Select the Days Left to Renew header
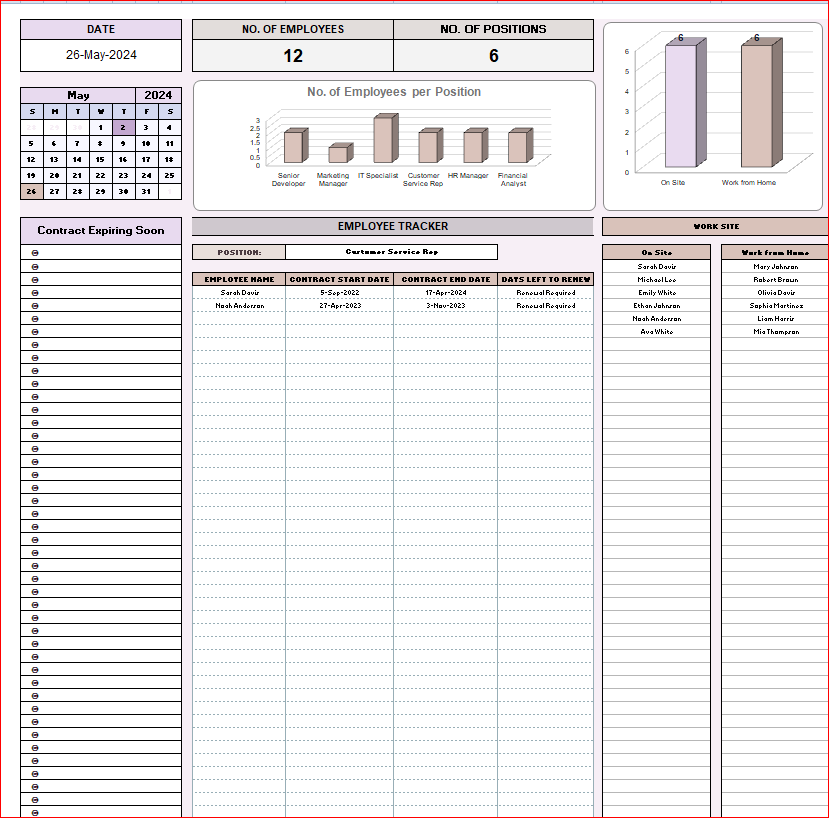Viewport: 829px width, 818px height. (x=546, y=280)
